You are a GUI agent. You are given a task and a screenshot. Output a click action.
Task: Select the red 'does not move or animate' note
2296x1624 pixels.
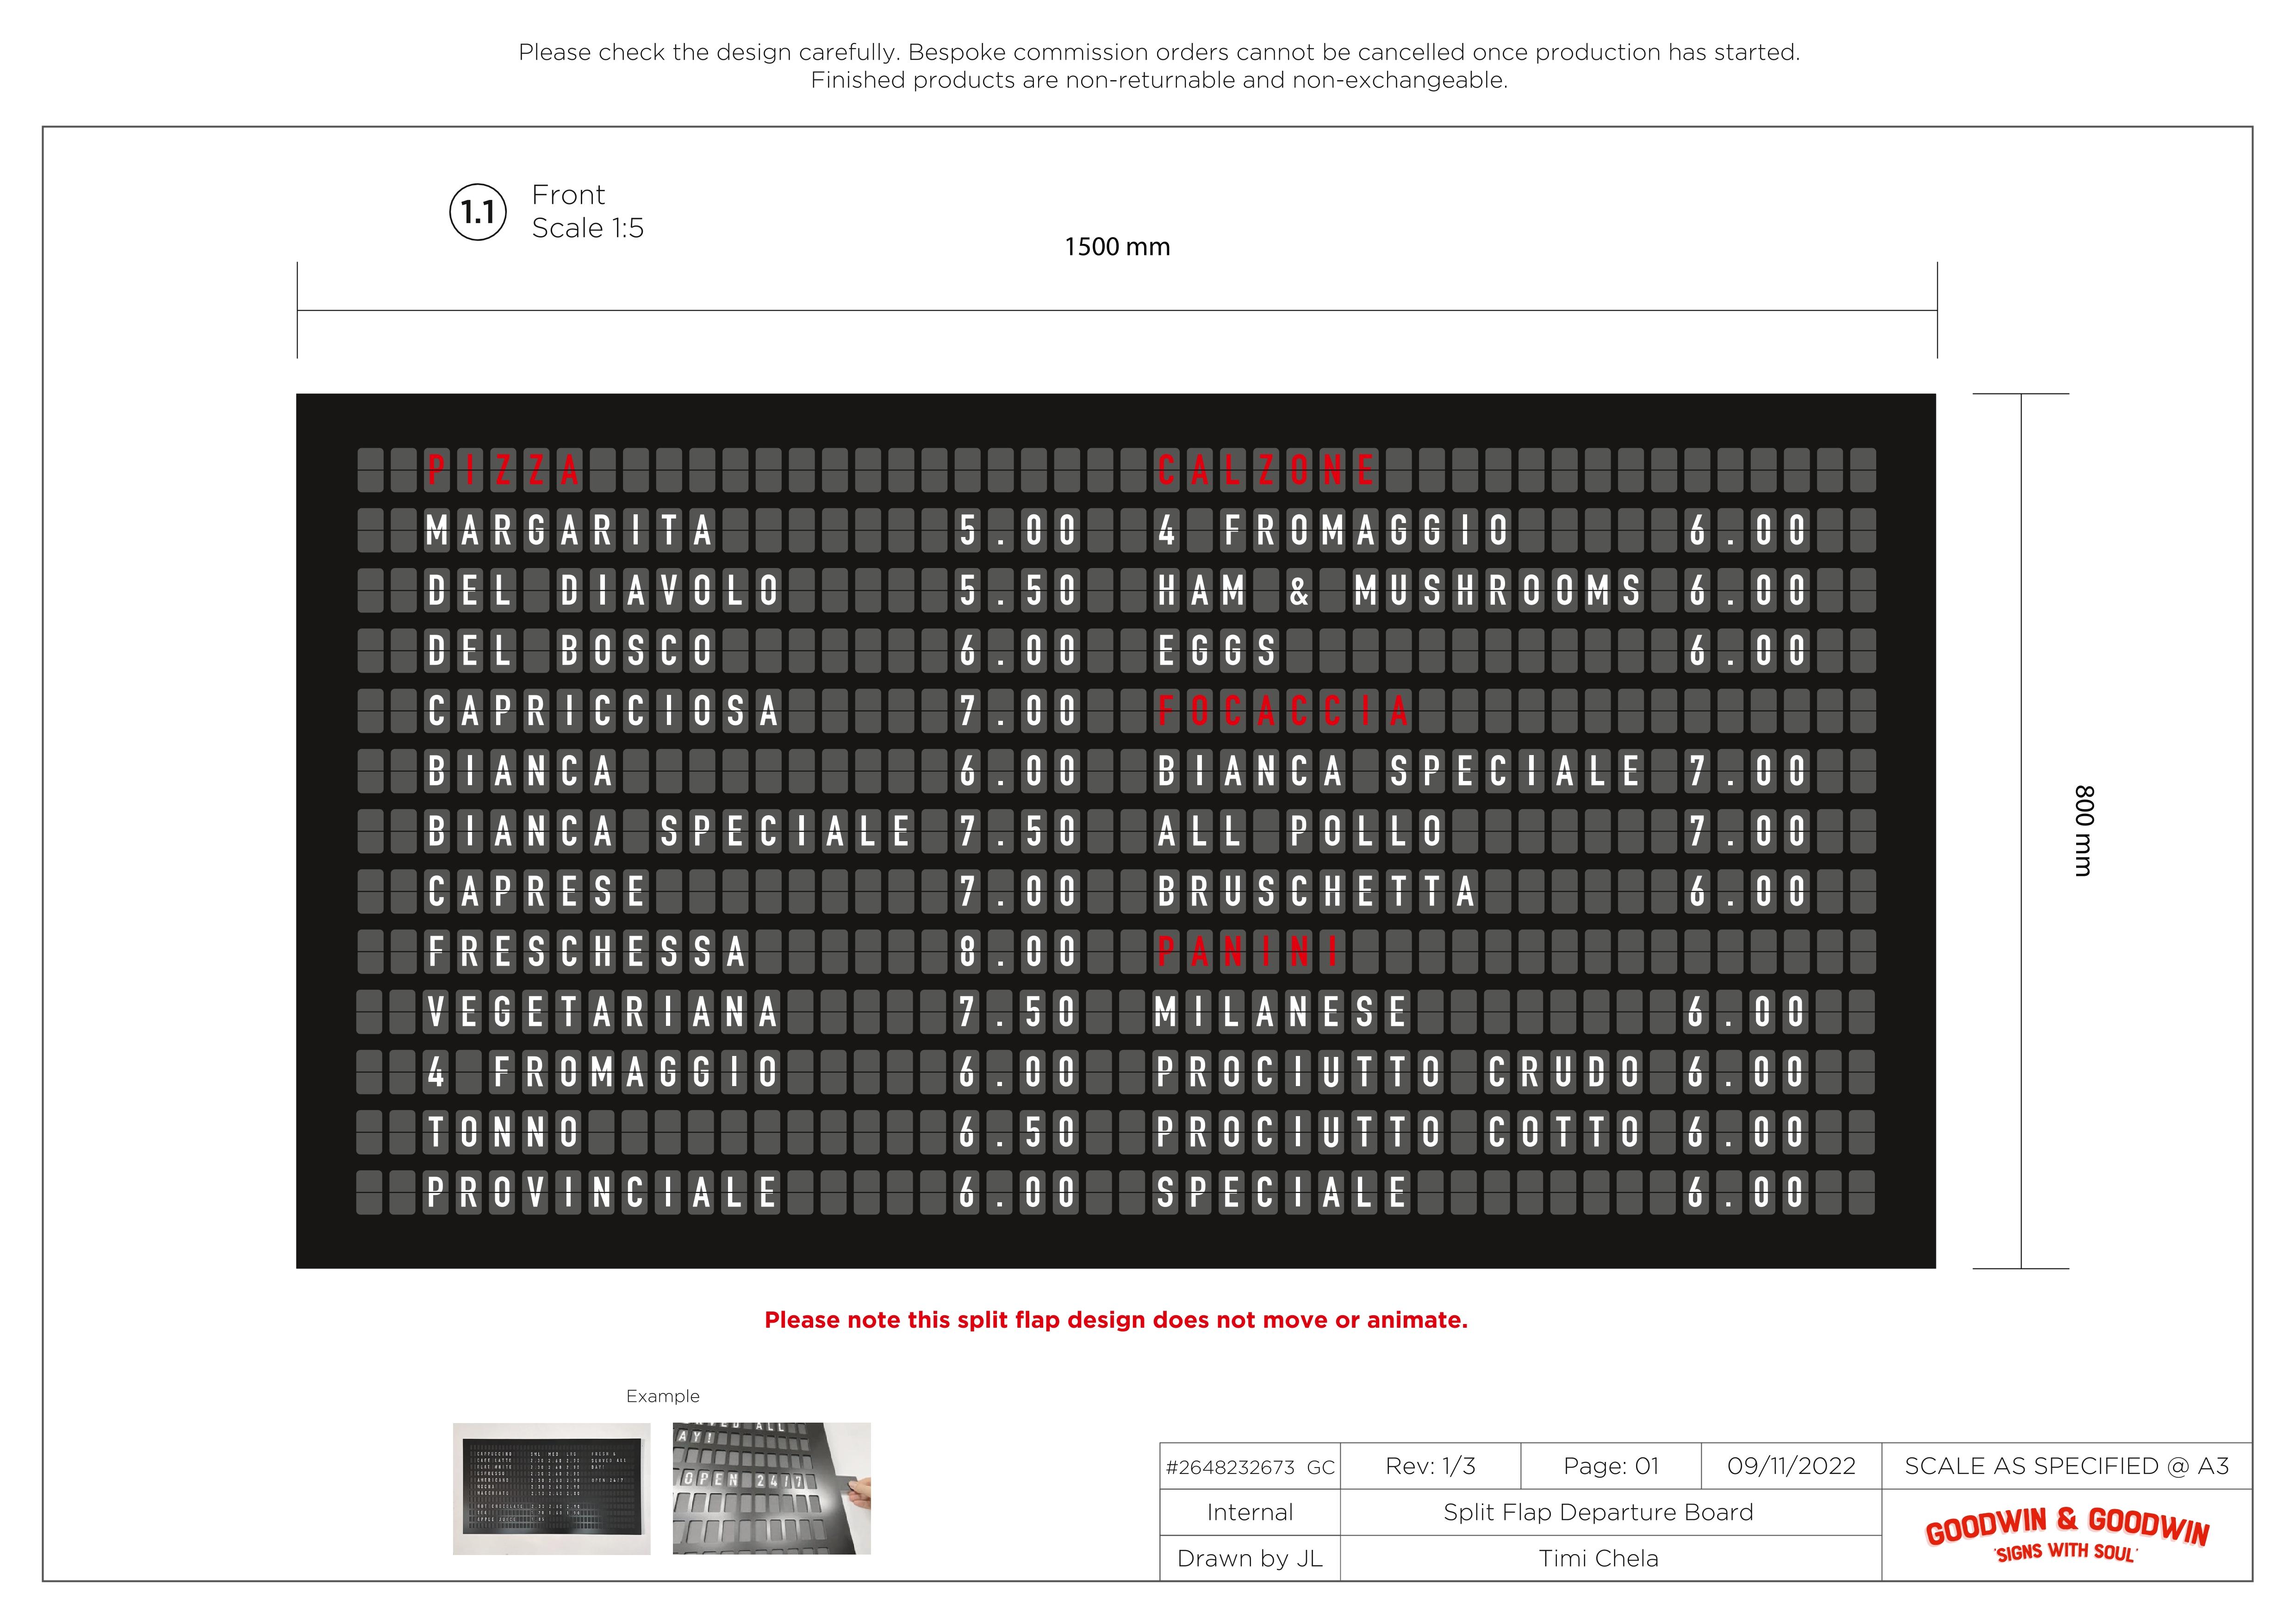[1116, 1320]
